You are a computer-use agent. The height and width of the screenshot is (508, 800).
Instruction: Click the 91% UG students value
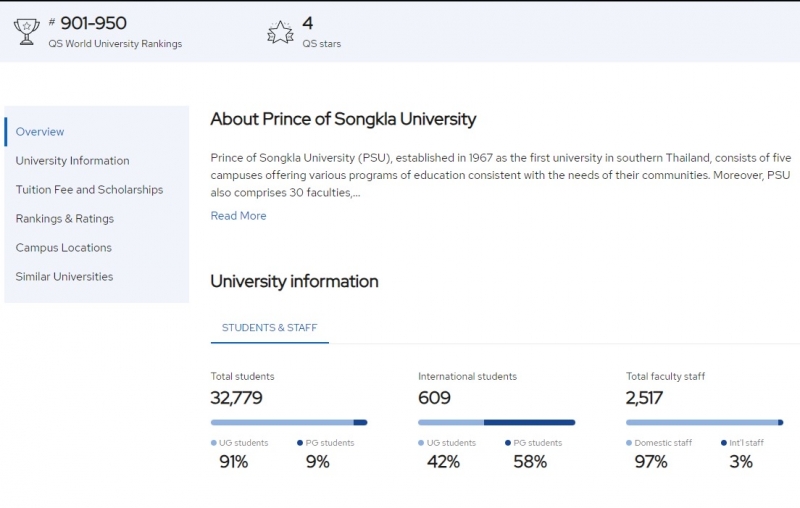233,462
